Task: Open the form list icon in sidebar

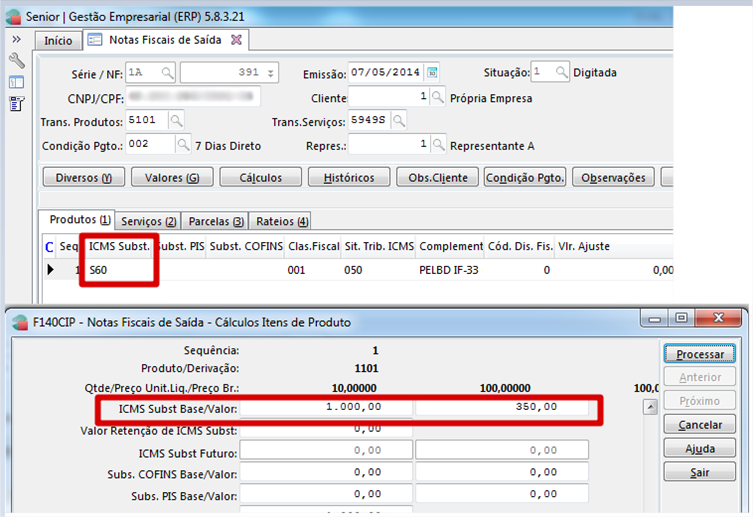Action: click(16, 103)
